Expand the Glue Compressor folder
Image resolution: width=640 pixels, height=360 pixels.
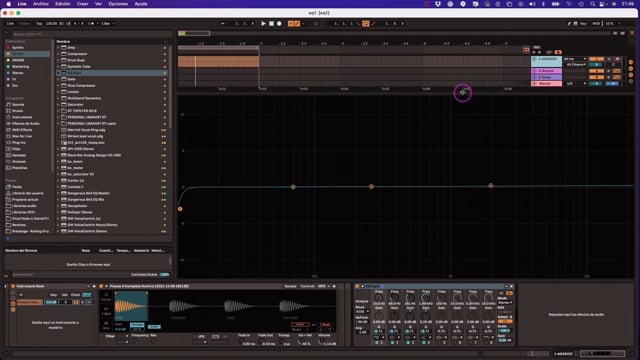pyautogui.click(x=58, y=86)
